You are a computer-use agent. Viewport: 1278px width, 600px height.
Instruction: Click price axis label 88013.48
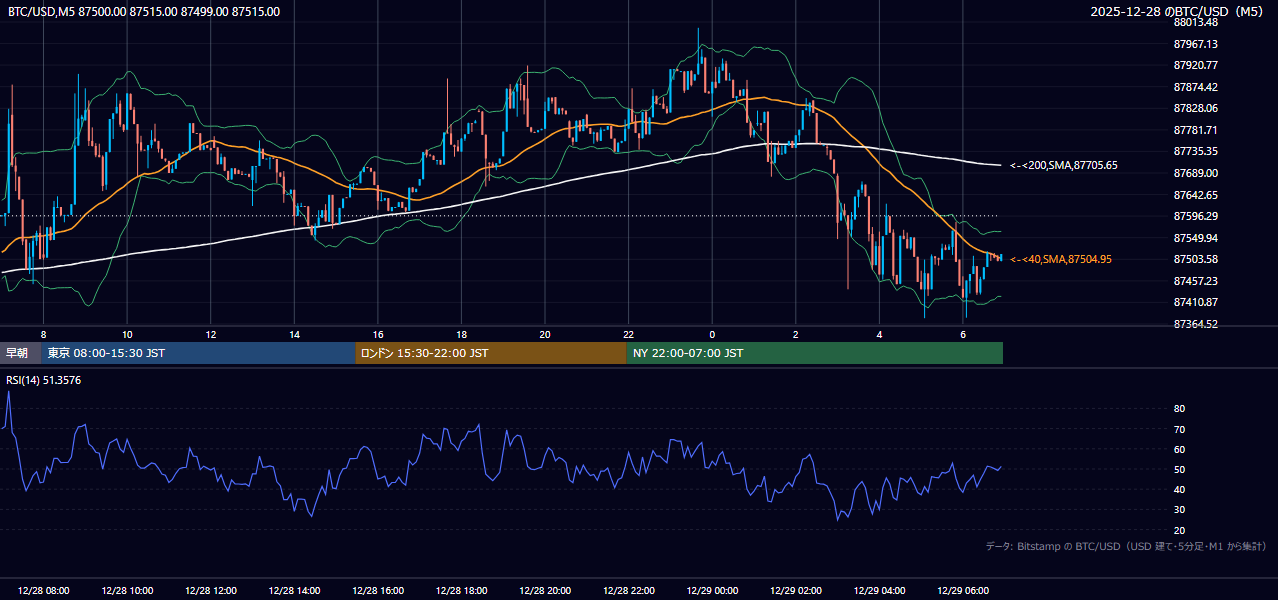click(1196, 22)
